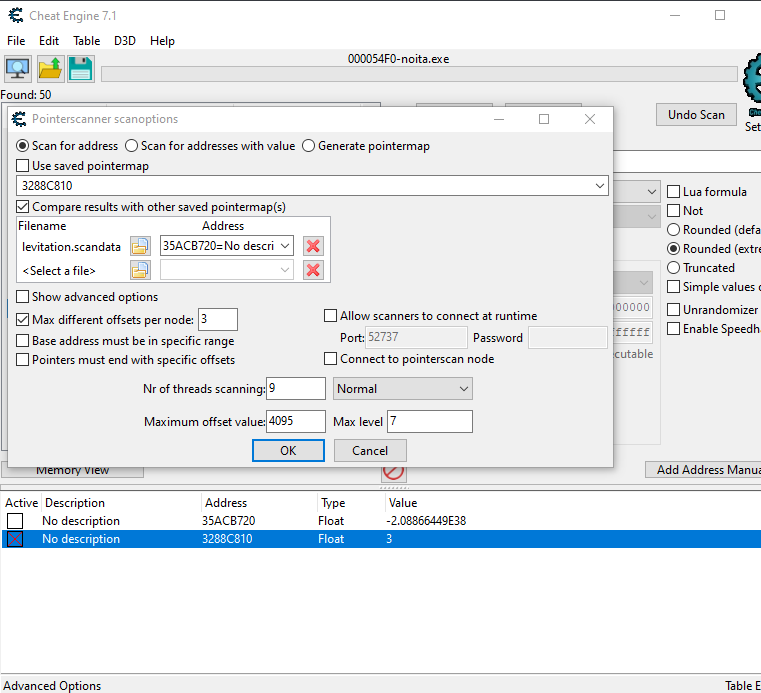Expand the 3288C810 address dropdown
The height and width of the screenshot is (693, 761).
pyautogui.click(x=600, y=185)
